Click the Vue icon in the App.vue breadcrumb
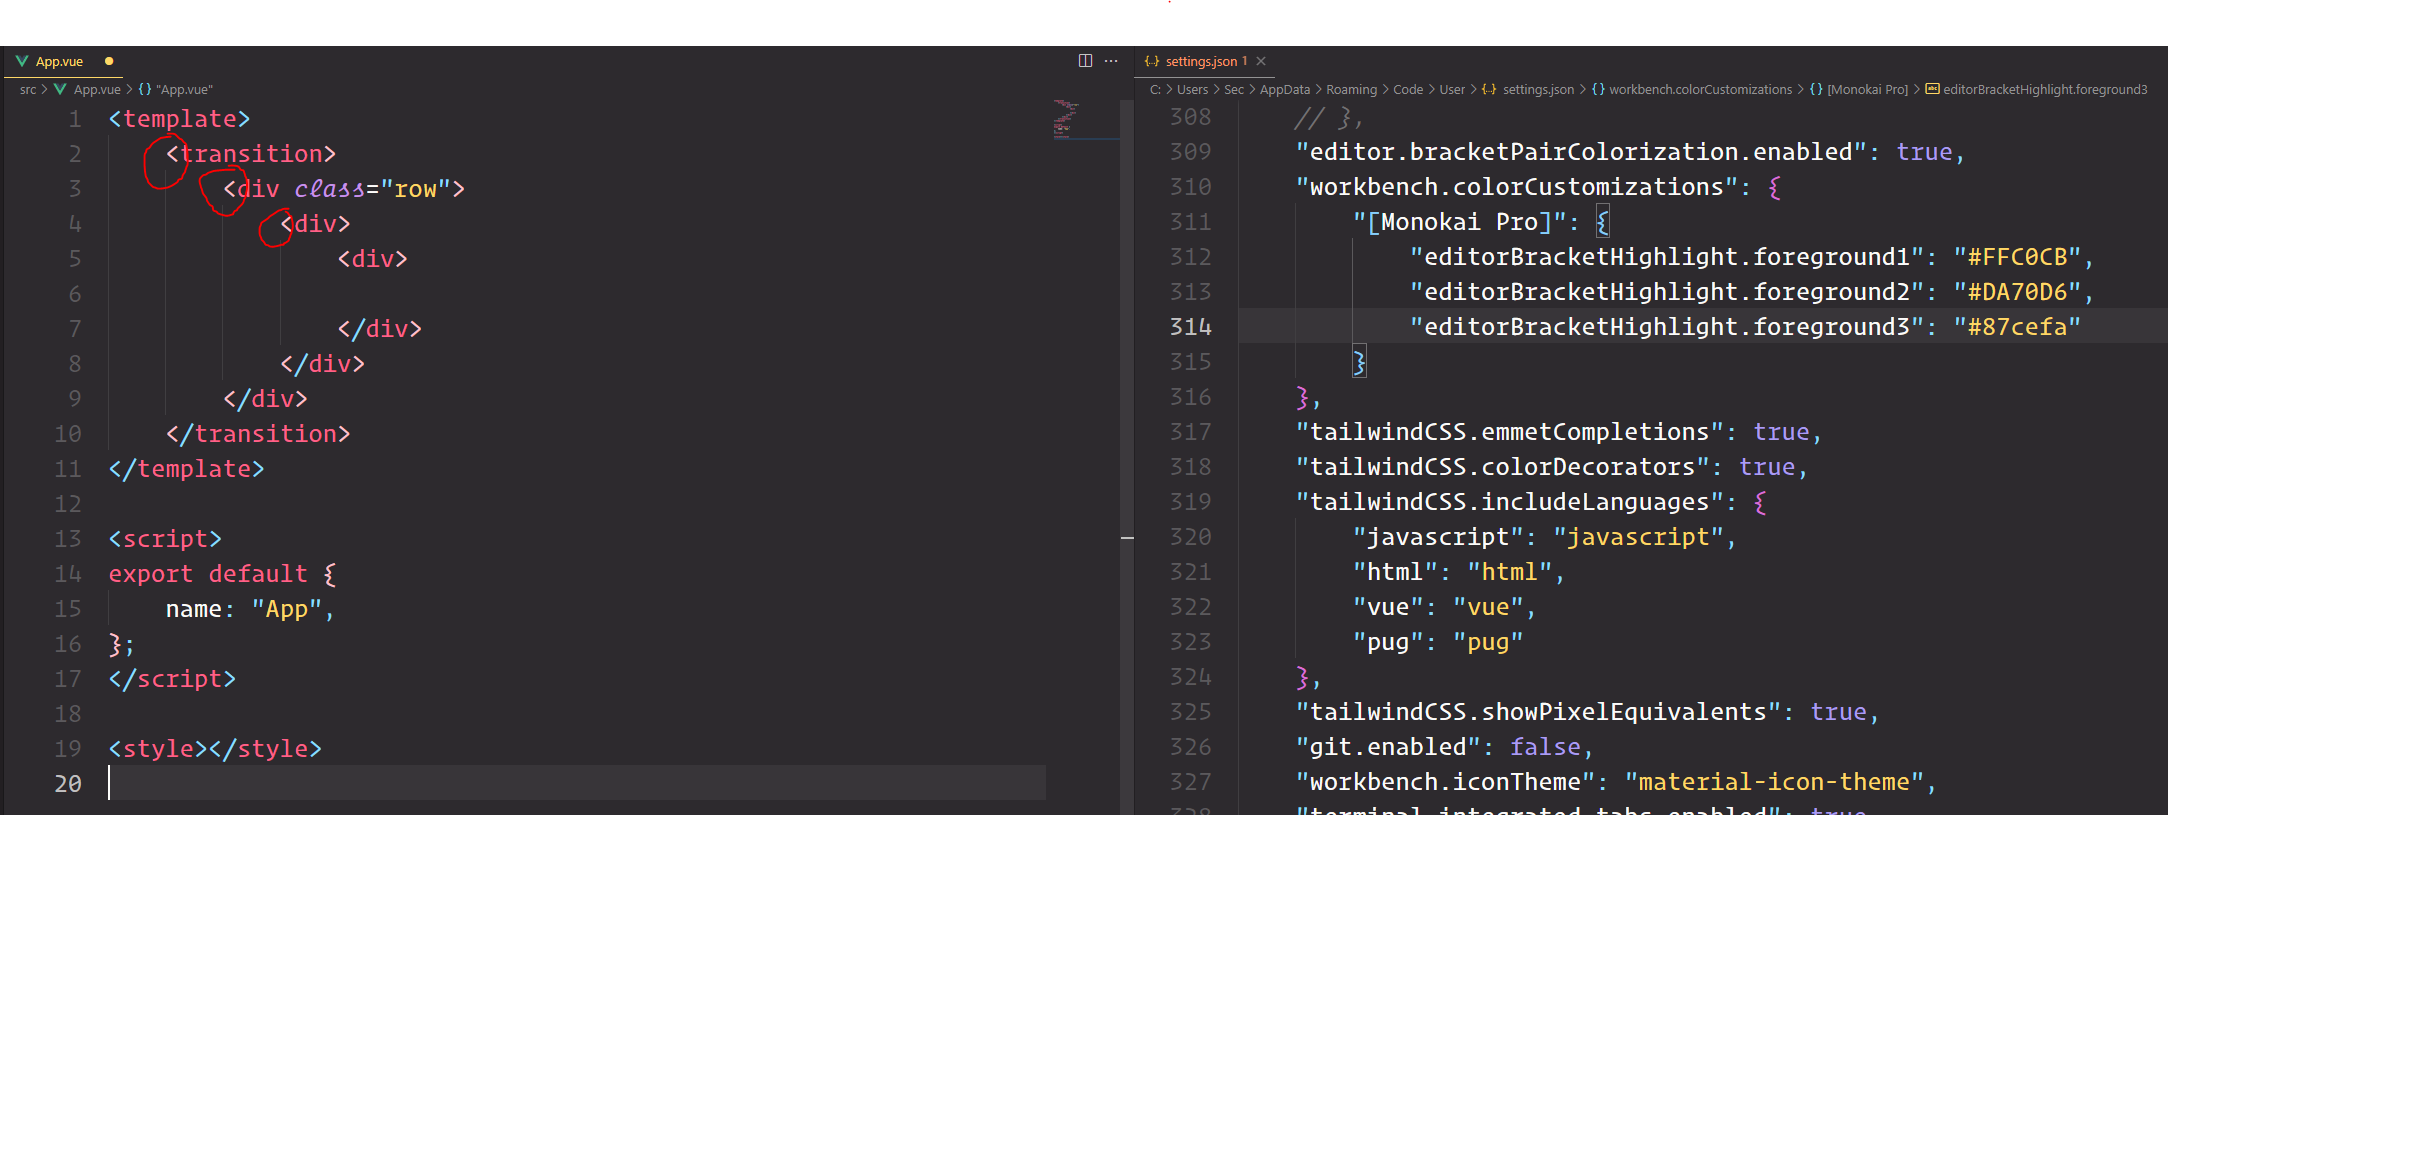Viewport: 2430px width, 1157px height. [62, 89]
